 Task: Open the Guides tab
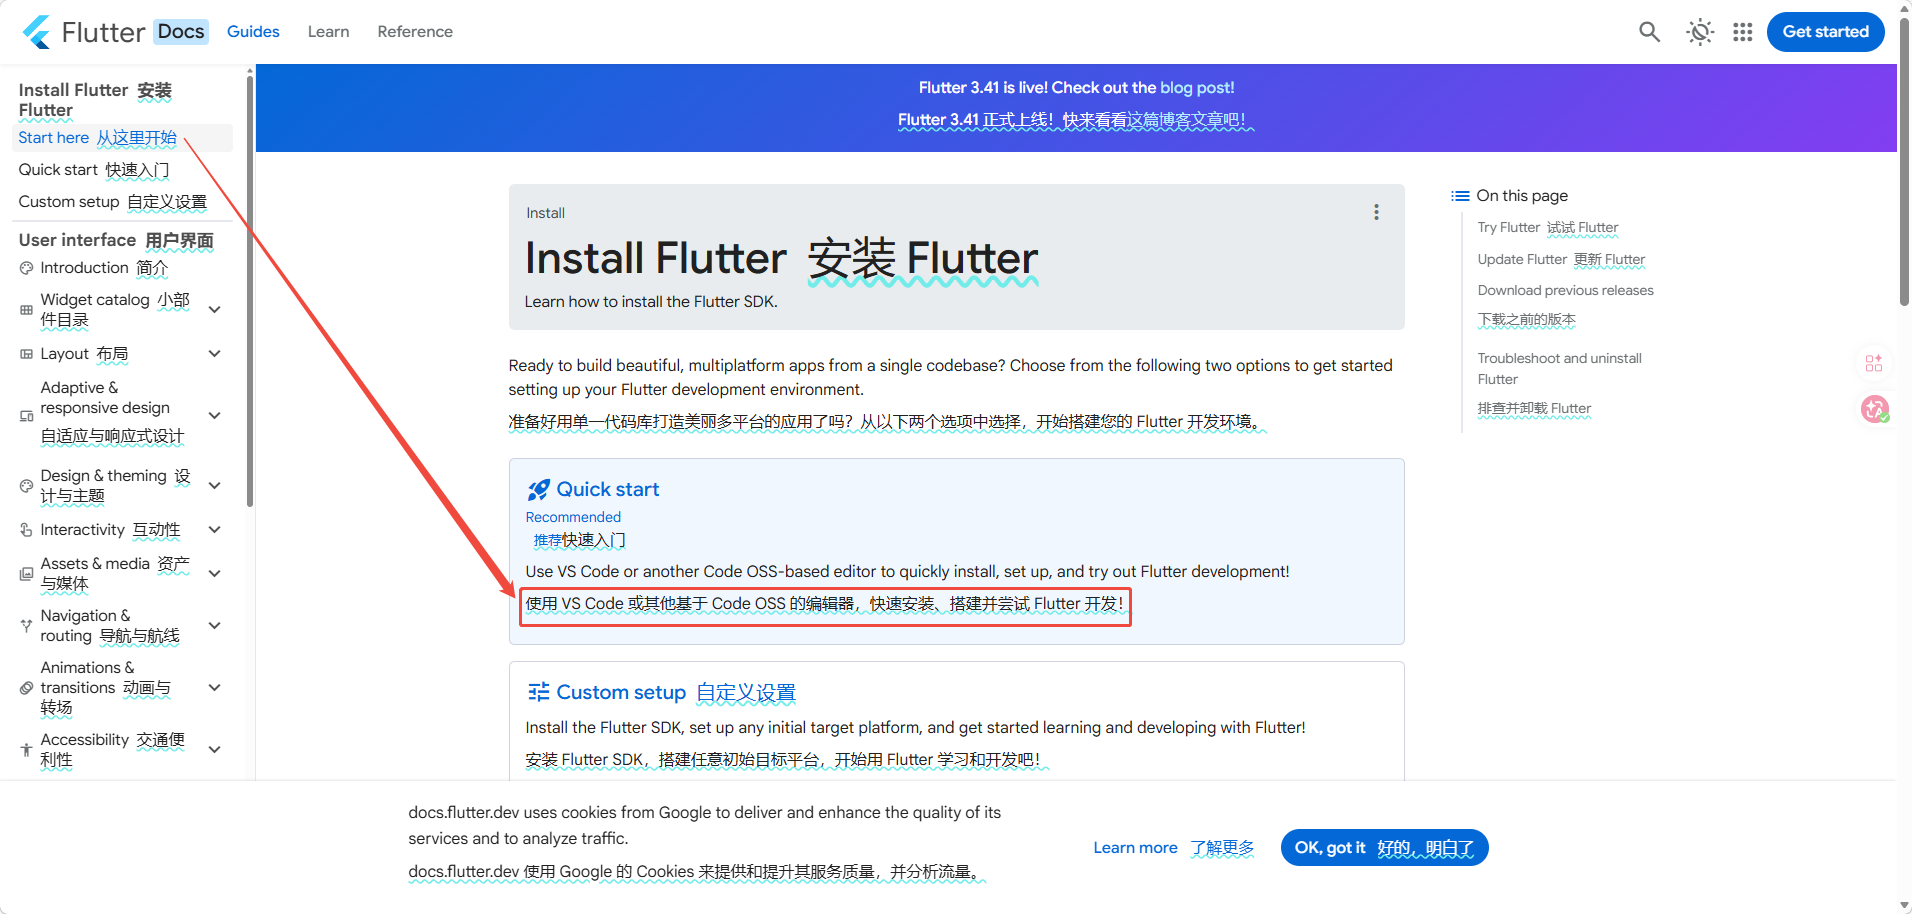(x=253, y=32)
